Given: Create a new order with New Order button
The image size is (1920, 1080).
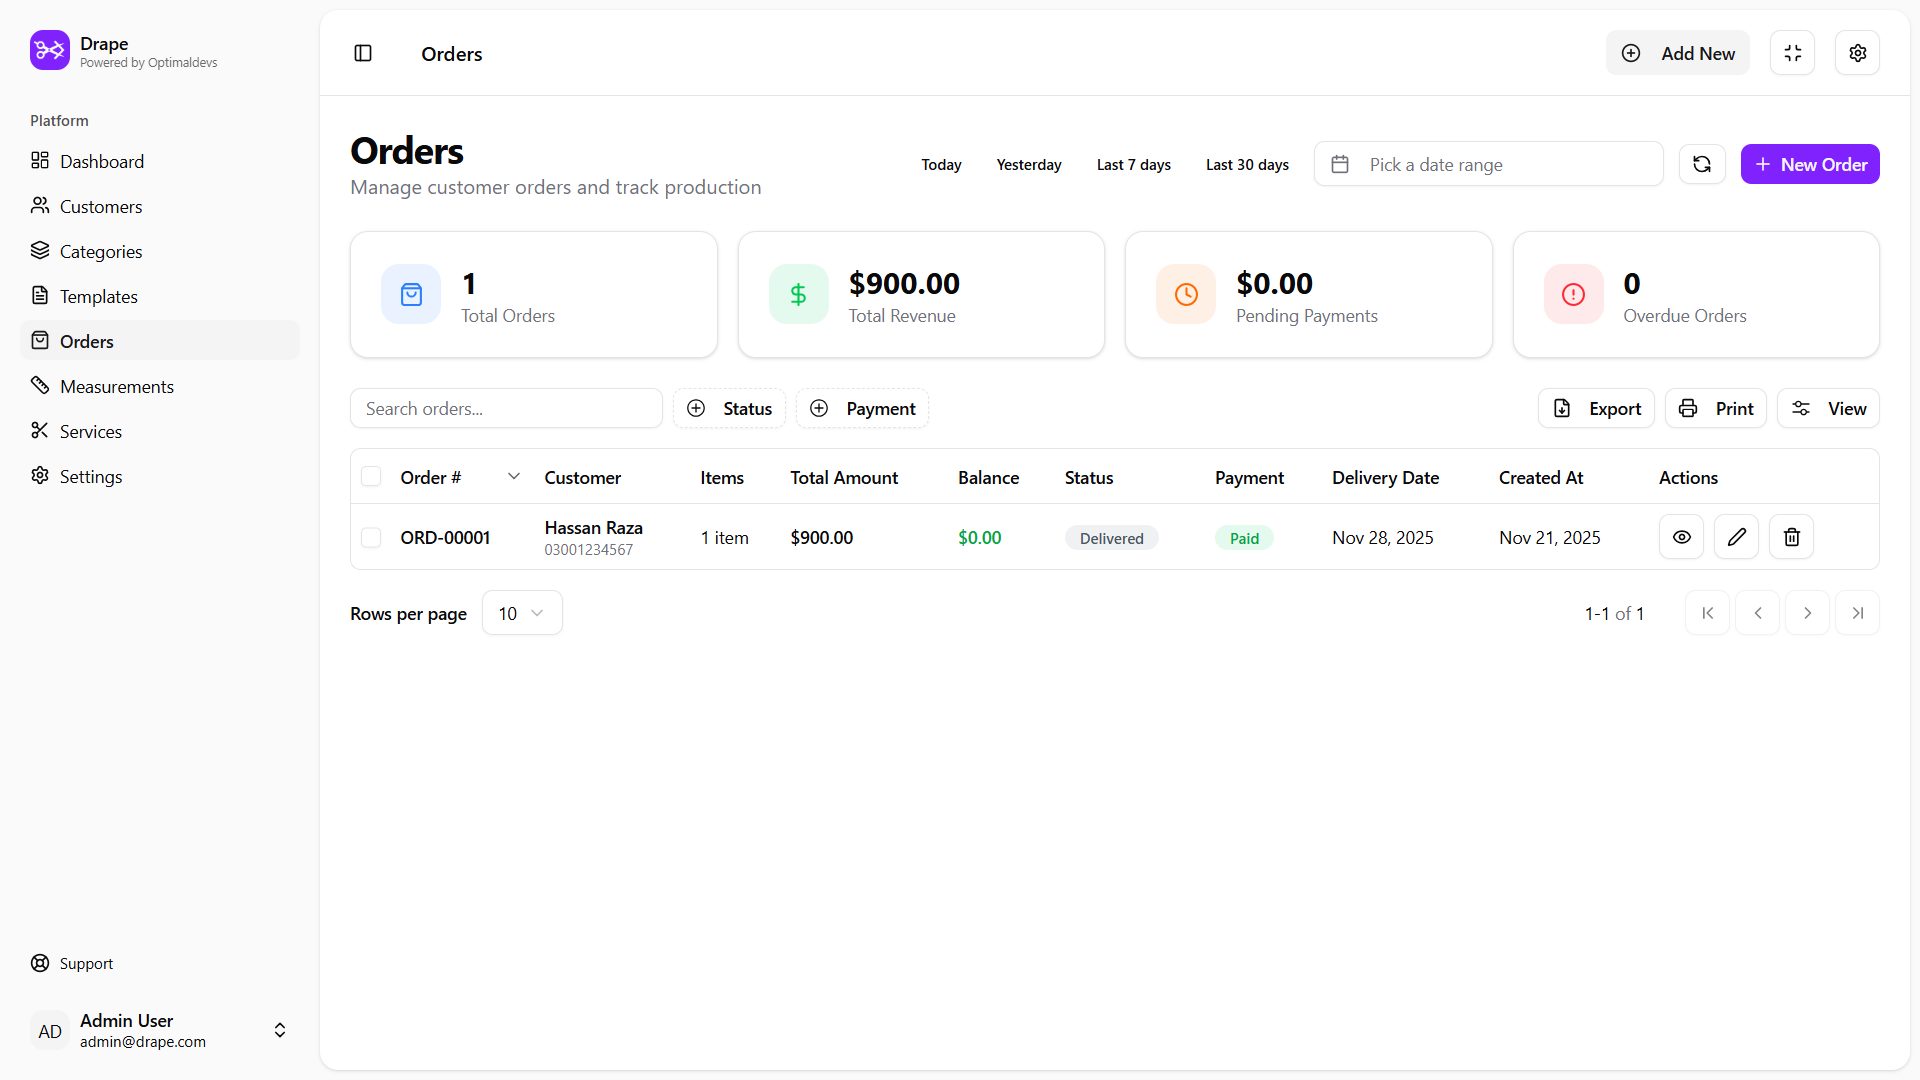Looking at the screenshot, I should [x=1809, y=164].
